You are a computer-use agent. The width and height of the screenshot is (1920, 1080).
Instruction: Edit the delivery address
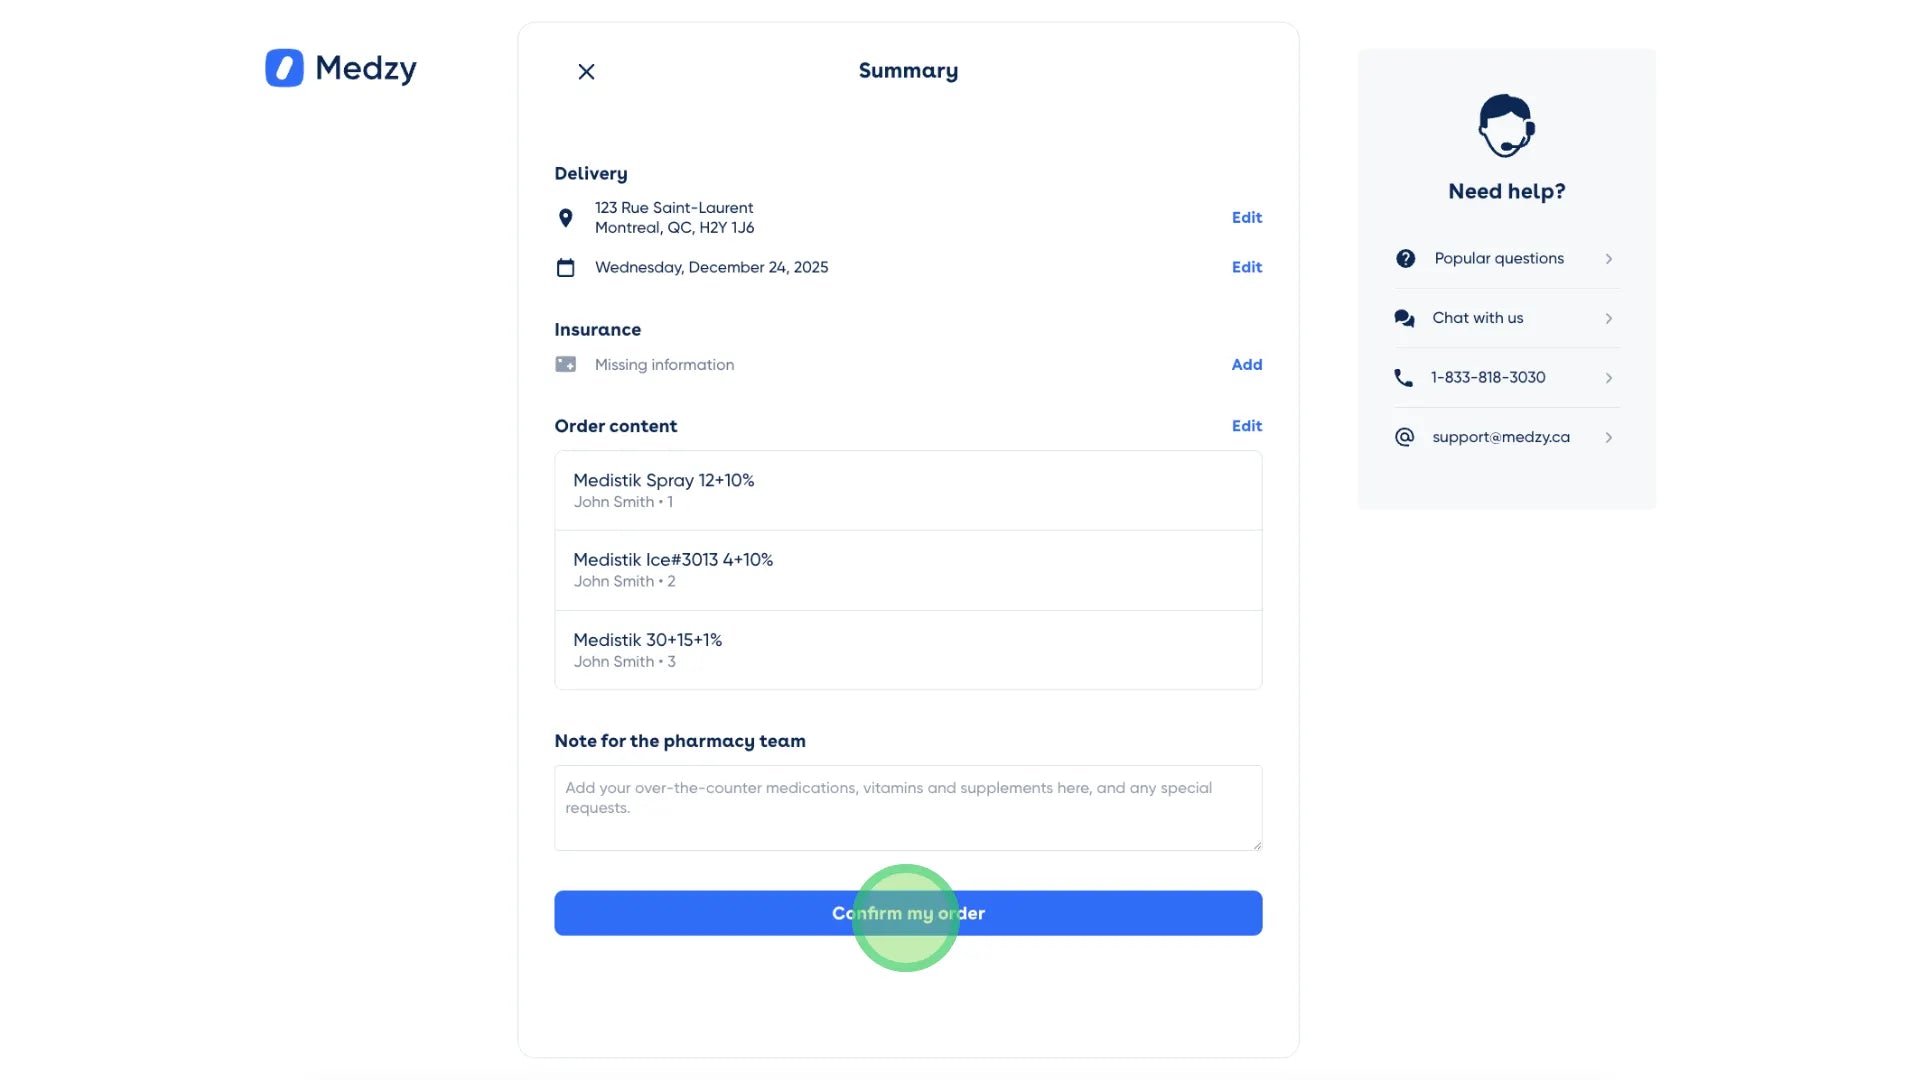[x=1246, y=218]
